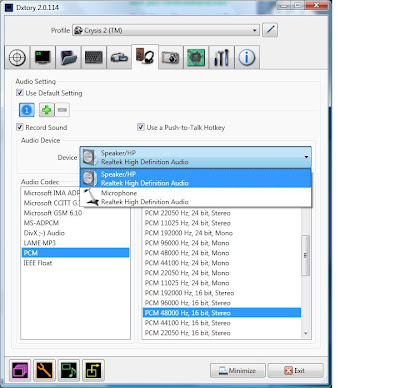The image size is (400, 388).
Task: Click the Minimize button
Action: [238, 371]
